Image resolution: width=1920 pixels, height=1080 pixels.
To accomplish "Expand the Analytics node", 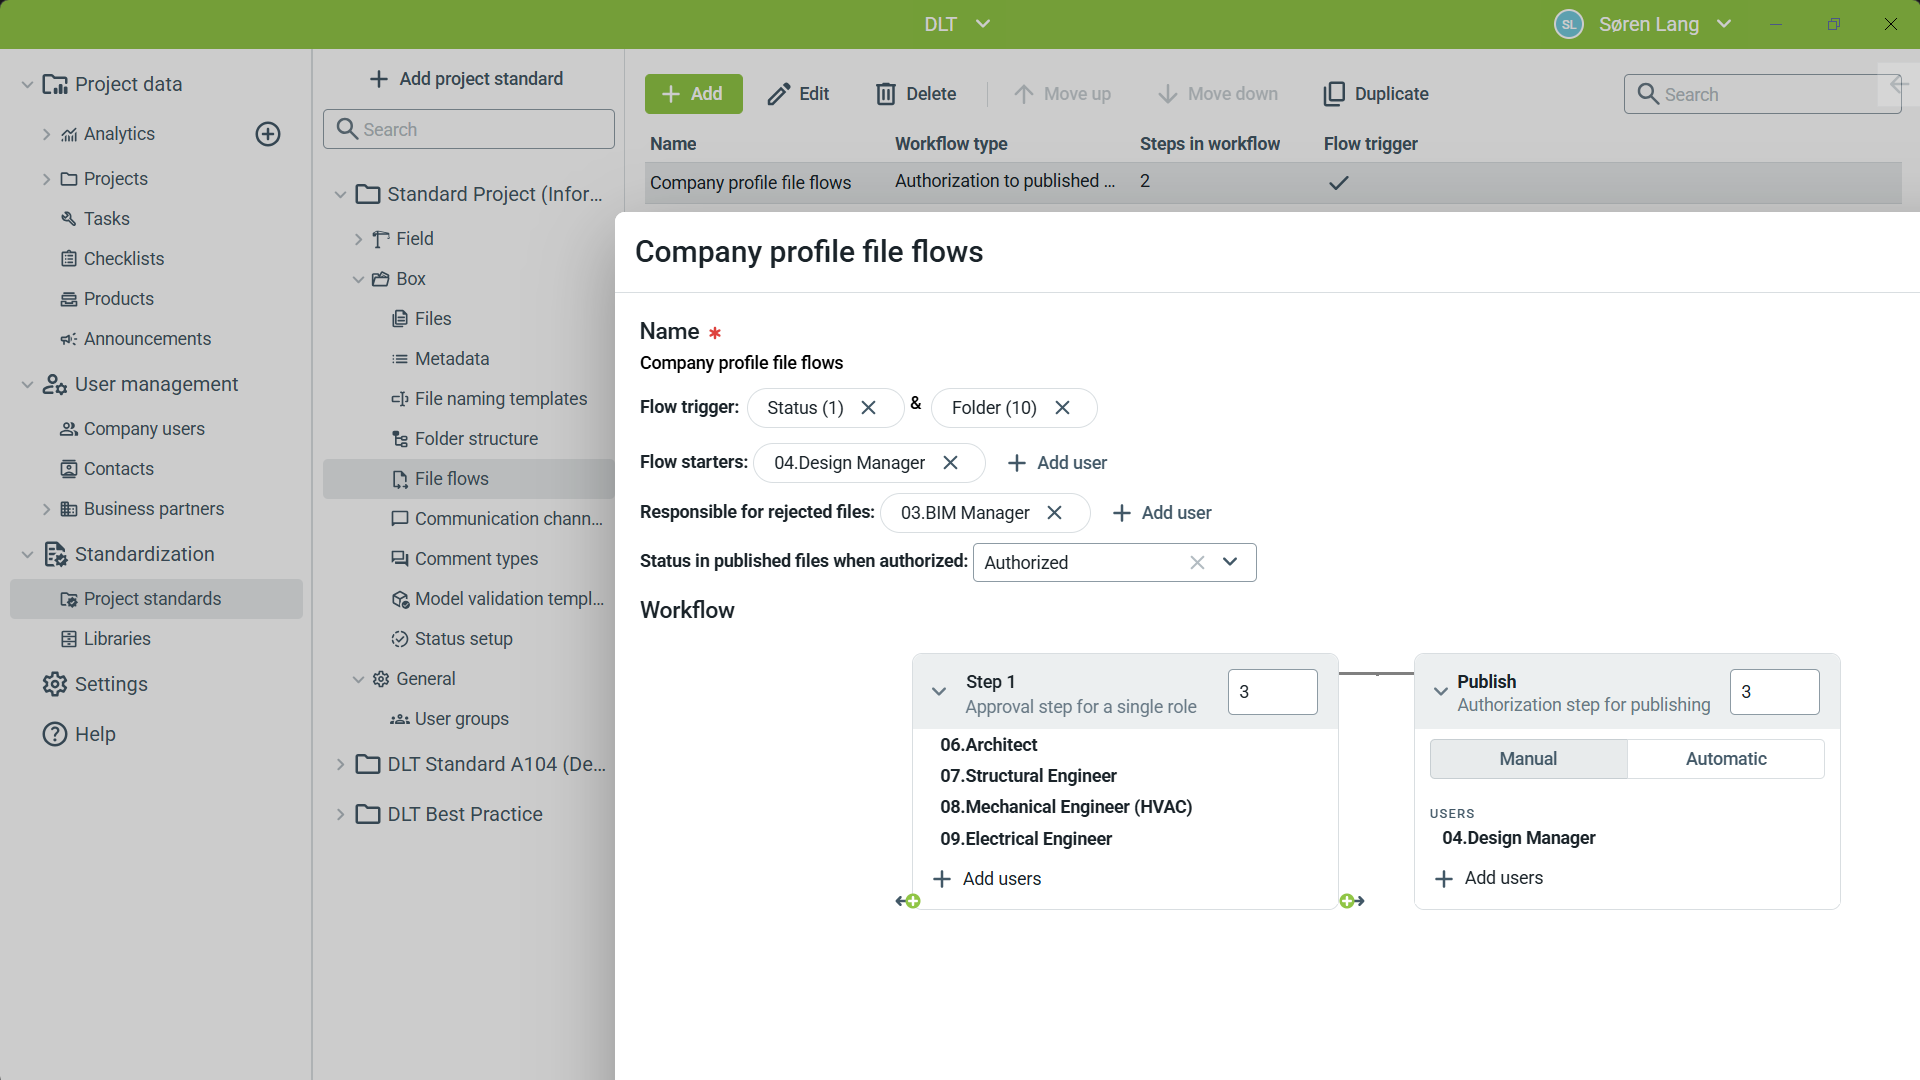I will [46, 134].
